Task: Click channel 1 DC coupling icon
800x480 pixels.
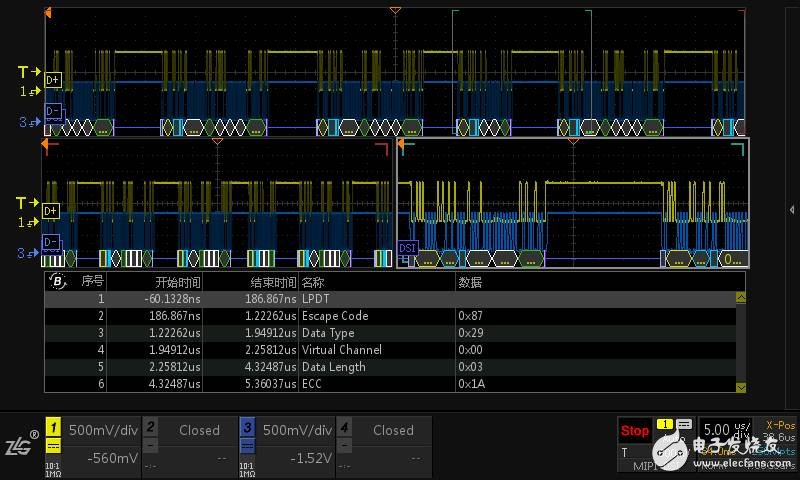Action: 54,446
